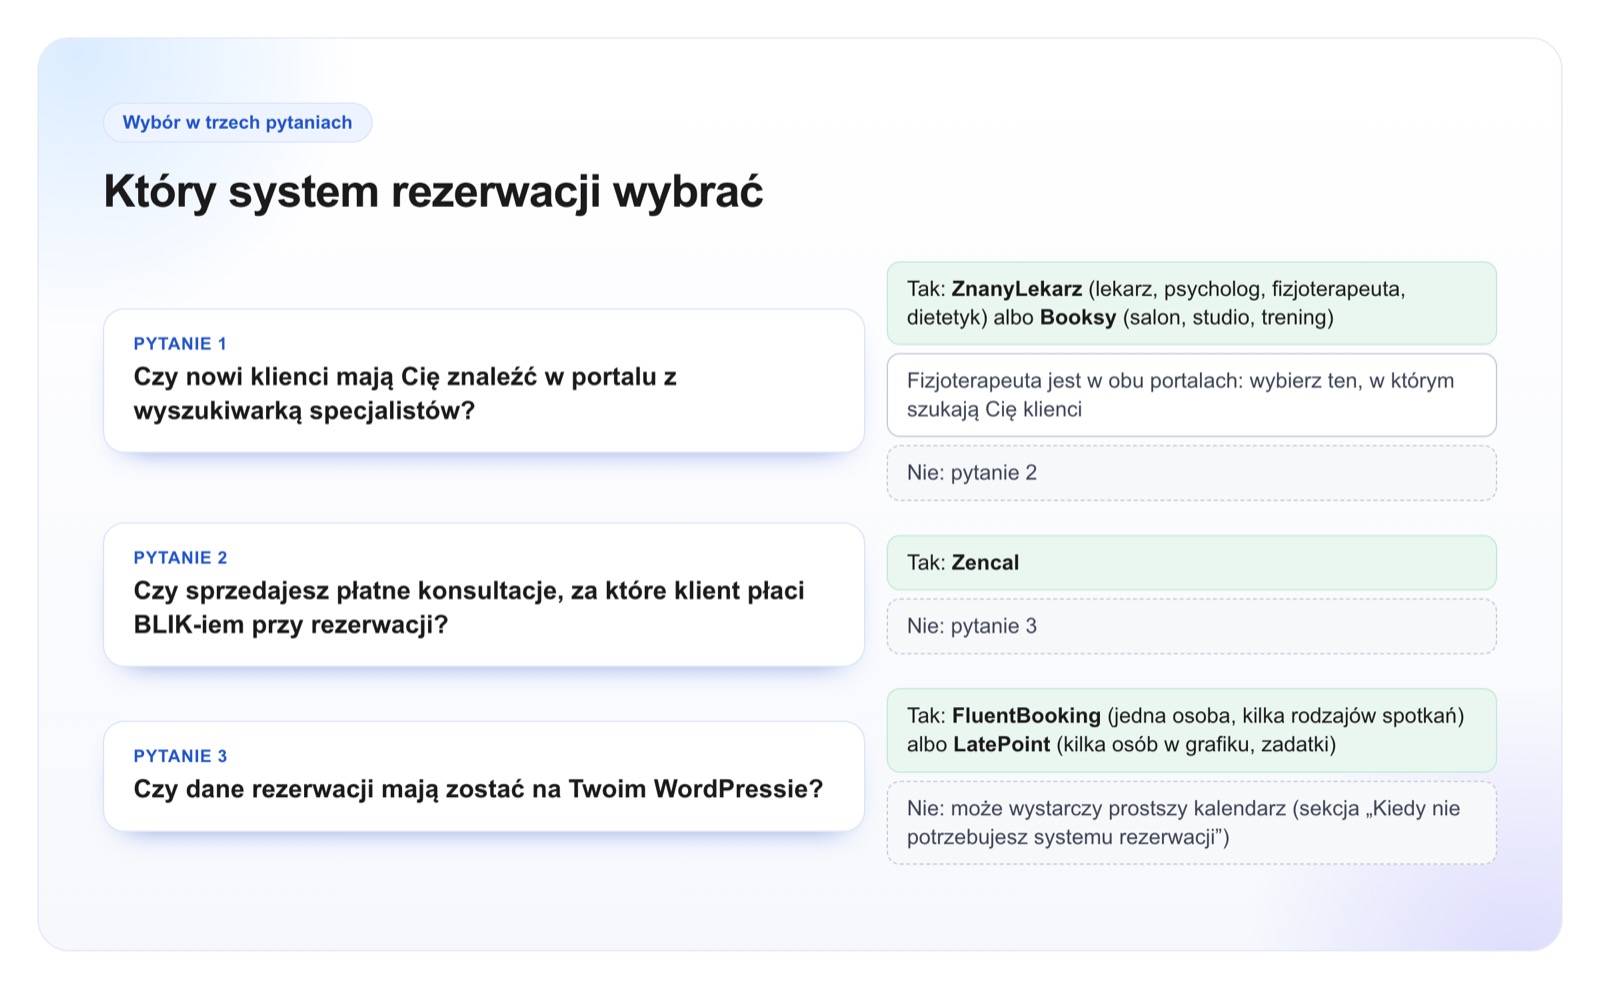The width and height of the screenshot is (1600, 986).
Task: Select the PYTANIE 2 BLIK question card
Action: click(x=484, y=594)
